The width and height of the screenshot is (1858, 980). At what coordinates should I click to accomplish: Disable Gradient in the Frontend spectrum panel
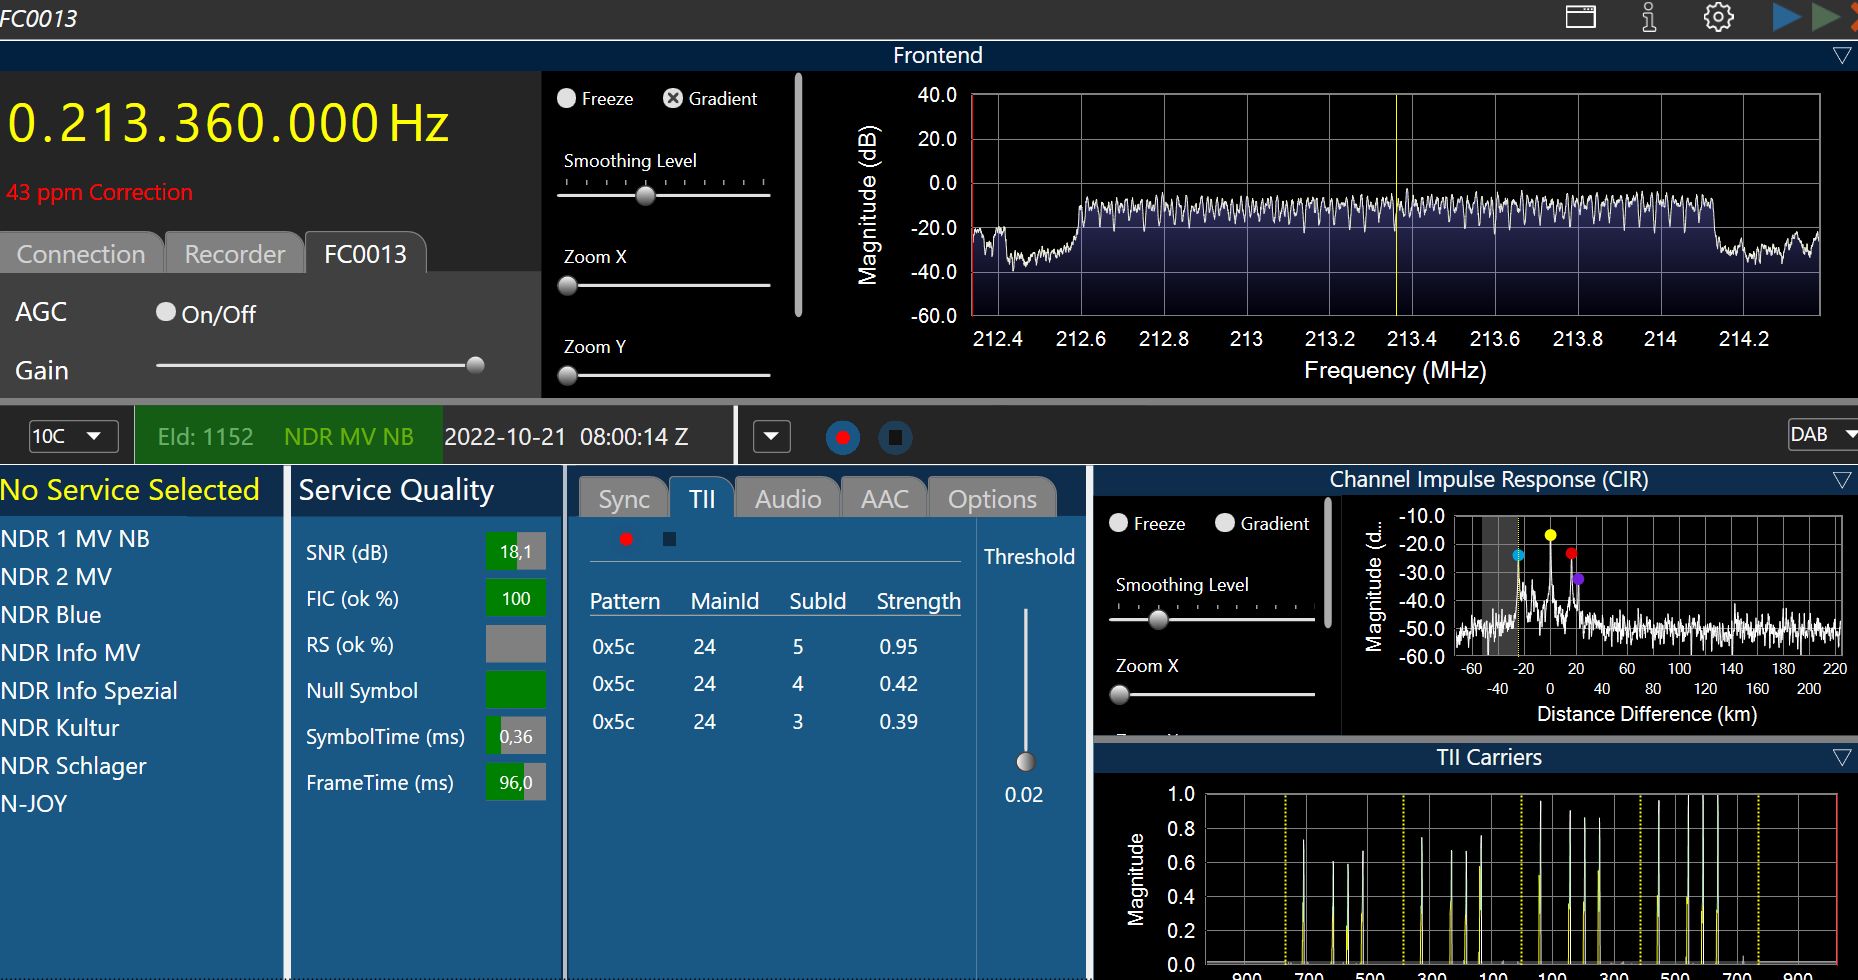[673, 98]
